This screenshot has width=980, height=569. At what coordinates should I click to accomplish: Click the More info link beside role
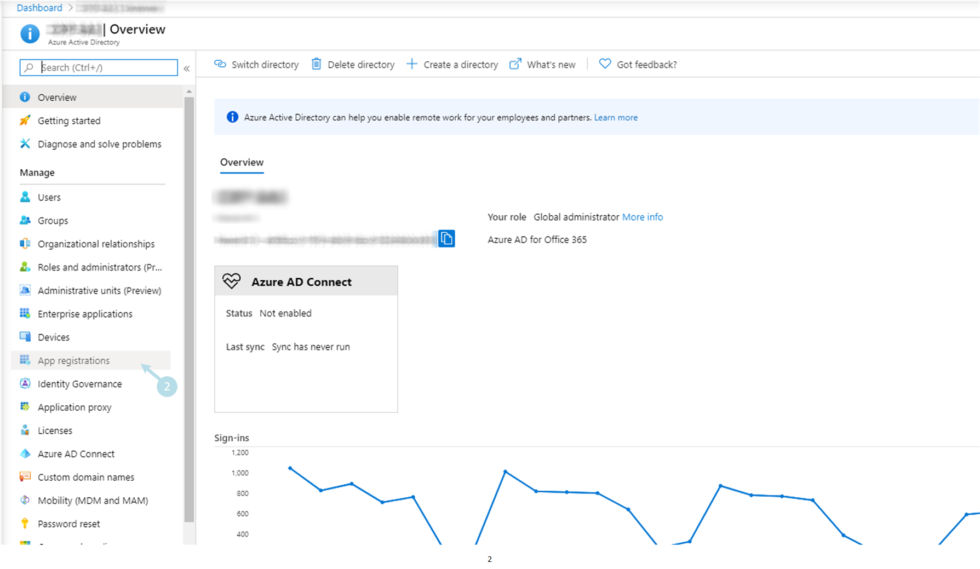pyautogui.click(x=642, y=217)
